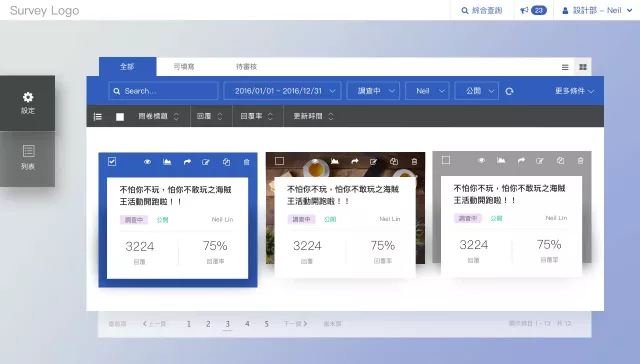Go to page 4 in pagination
Viewport: 640px width, 364px height.
point(247,324)
